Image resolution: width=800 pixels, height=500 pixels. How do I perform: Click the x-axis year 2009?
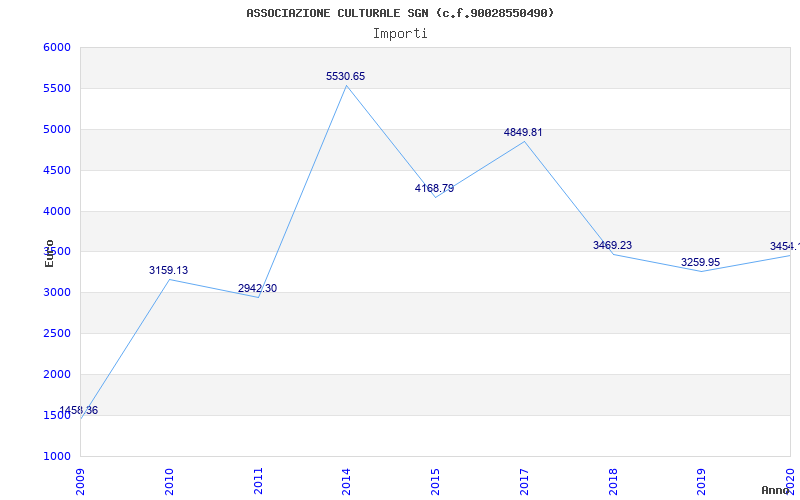click(81, 482)
